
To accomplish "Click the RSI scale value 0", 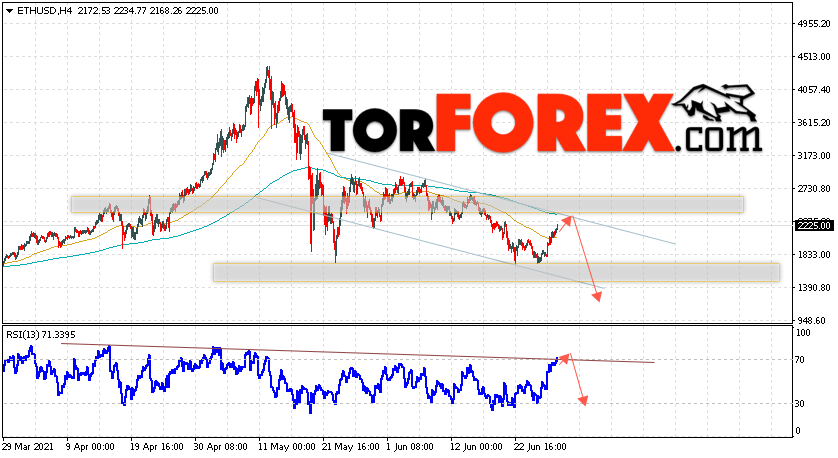I will [798, 431].
